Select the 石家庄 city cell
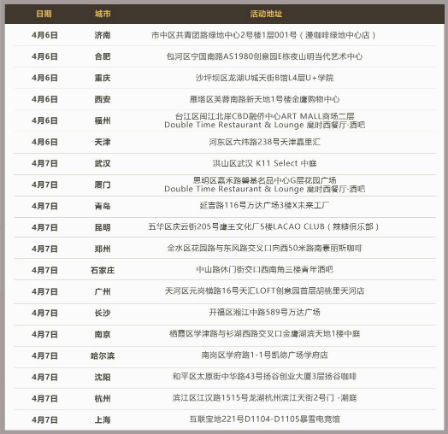The image size is (448, 434). click(102, 270)
